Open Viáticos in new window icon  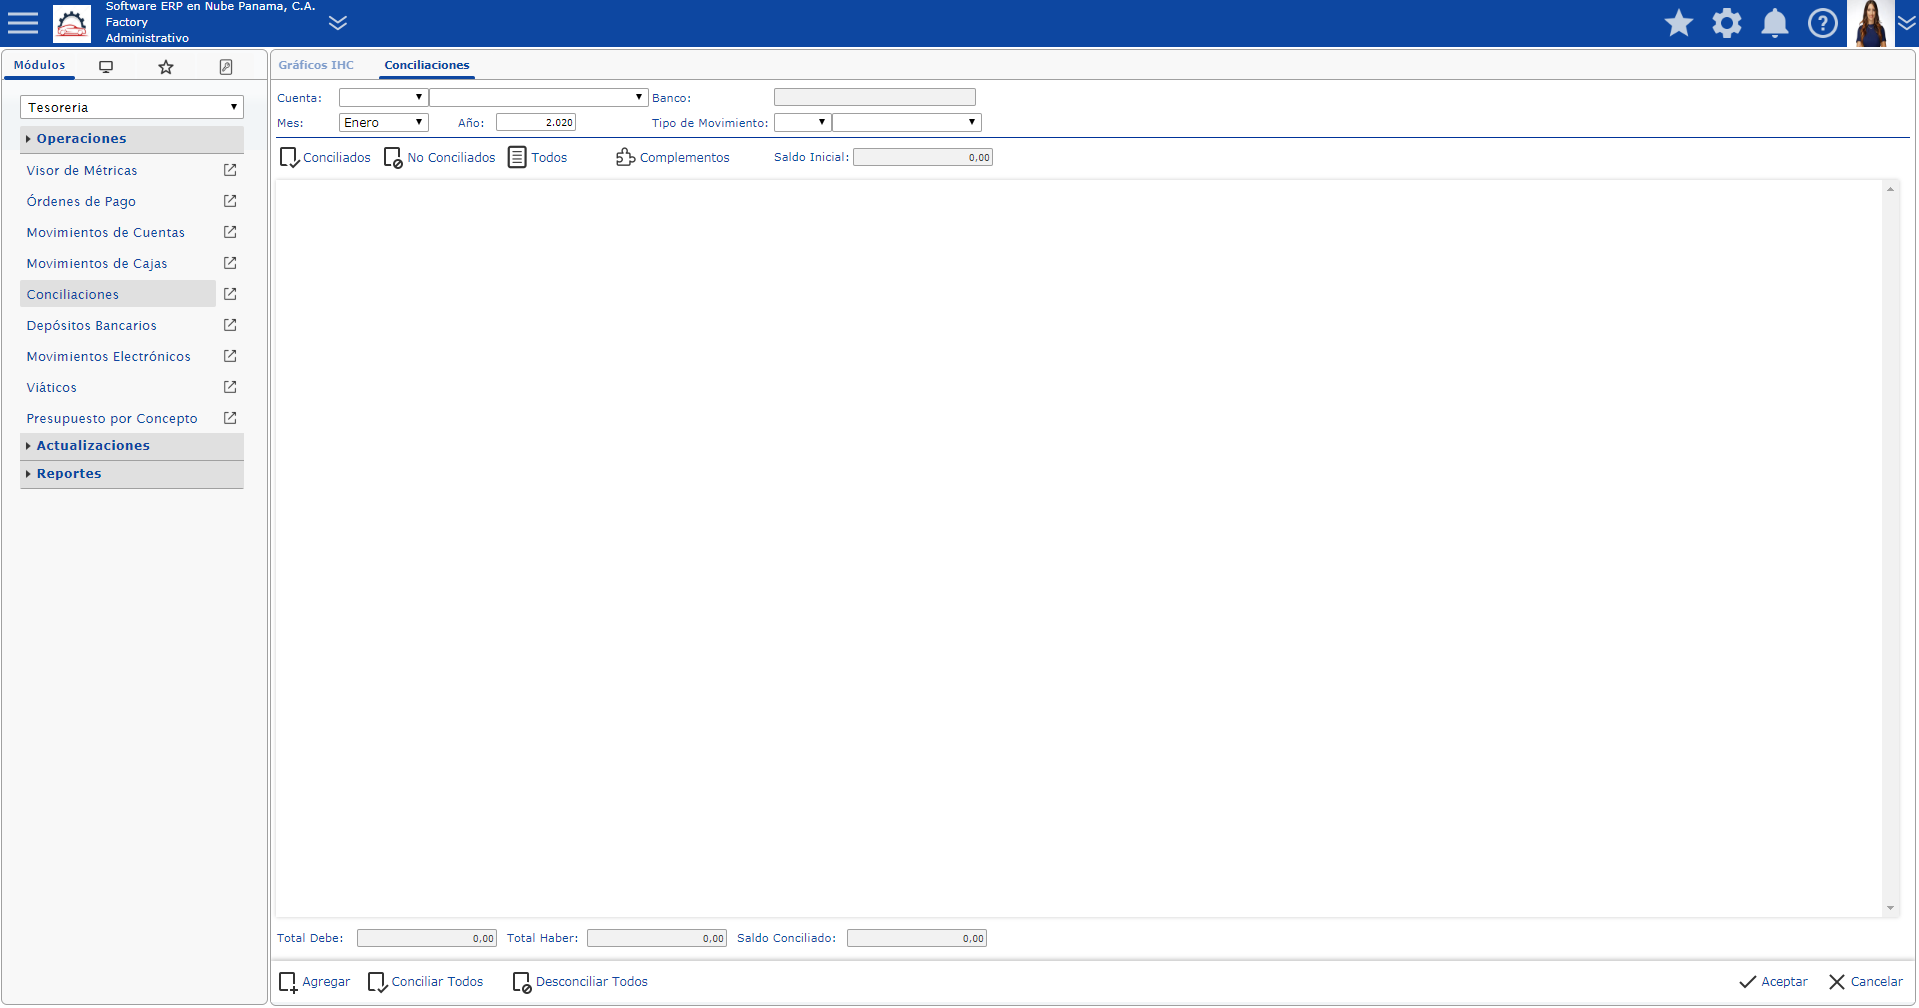[x=230, y=387]
